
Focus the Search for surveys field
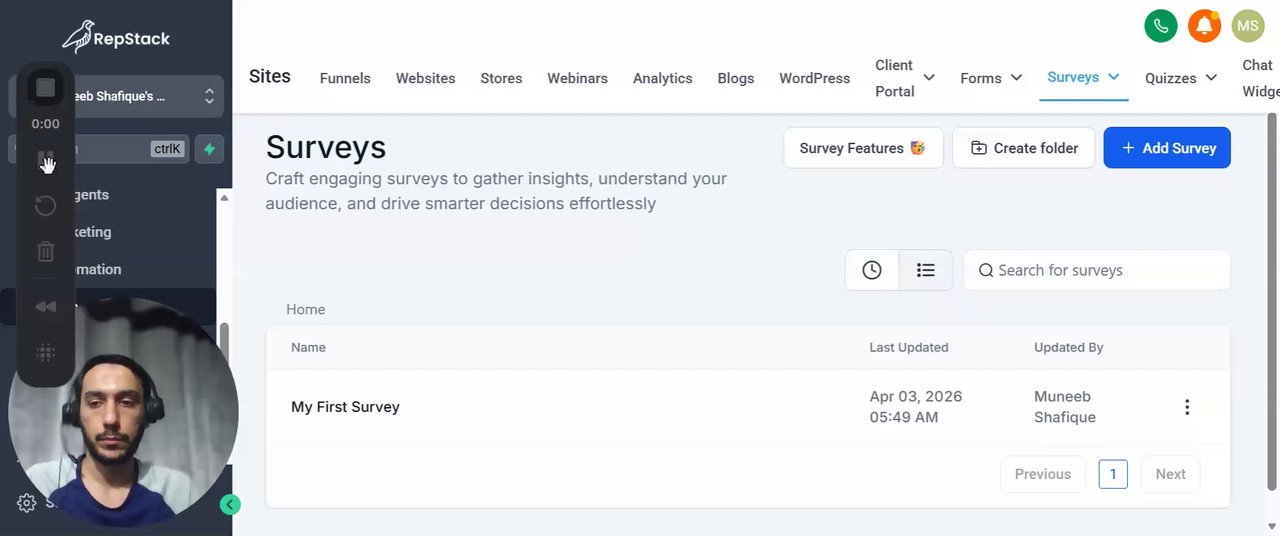point(1106,270)
